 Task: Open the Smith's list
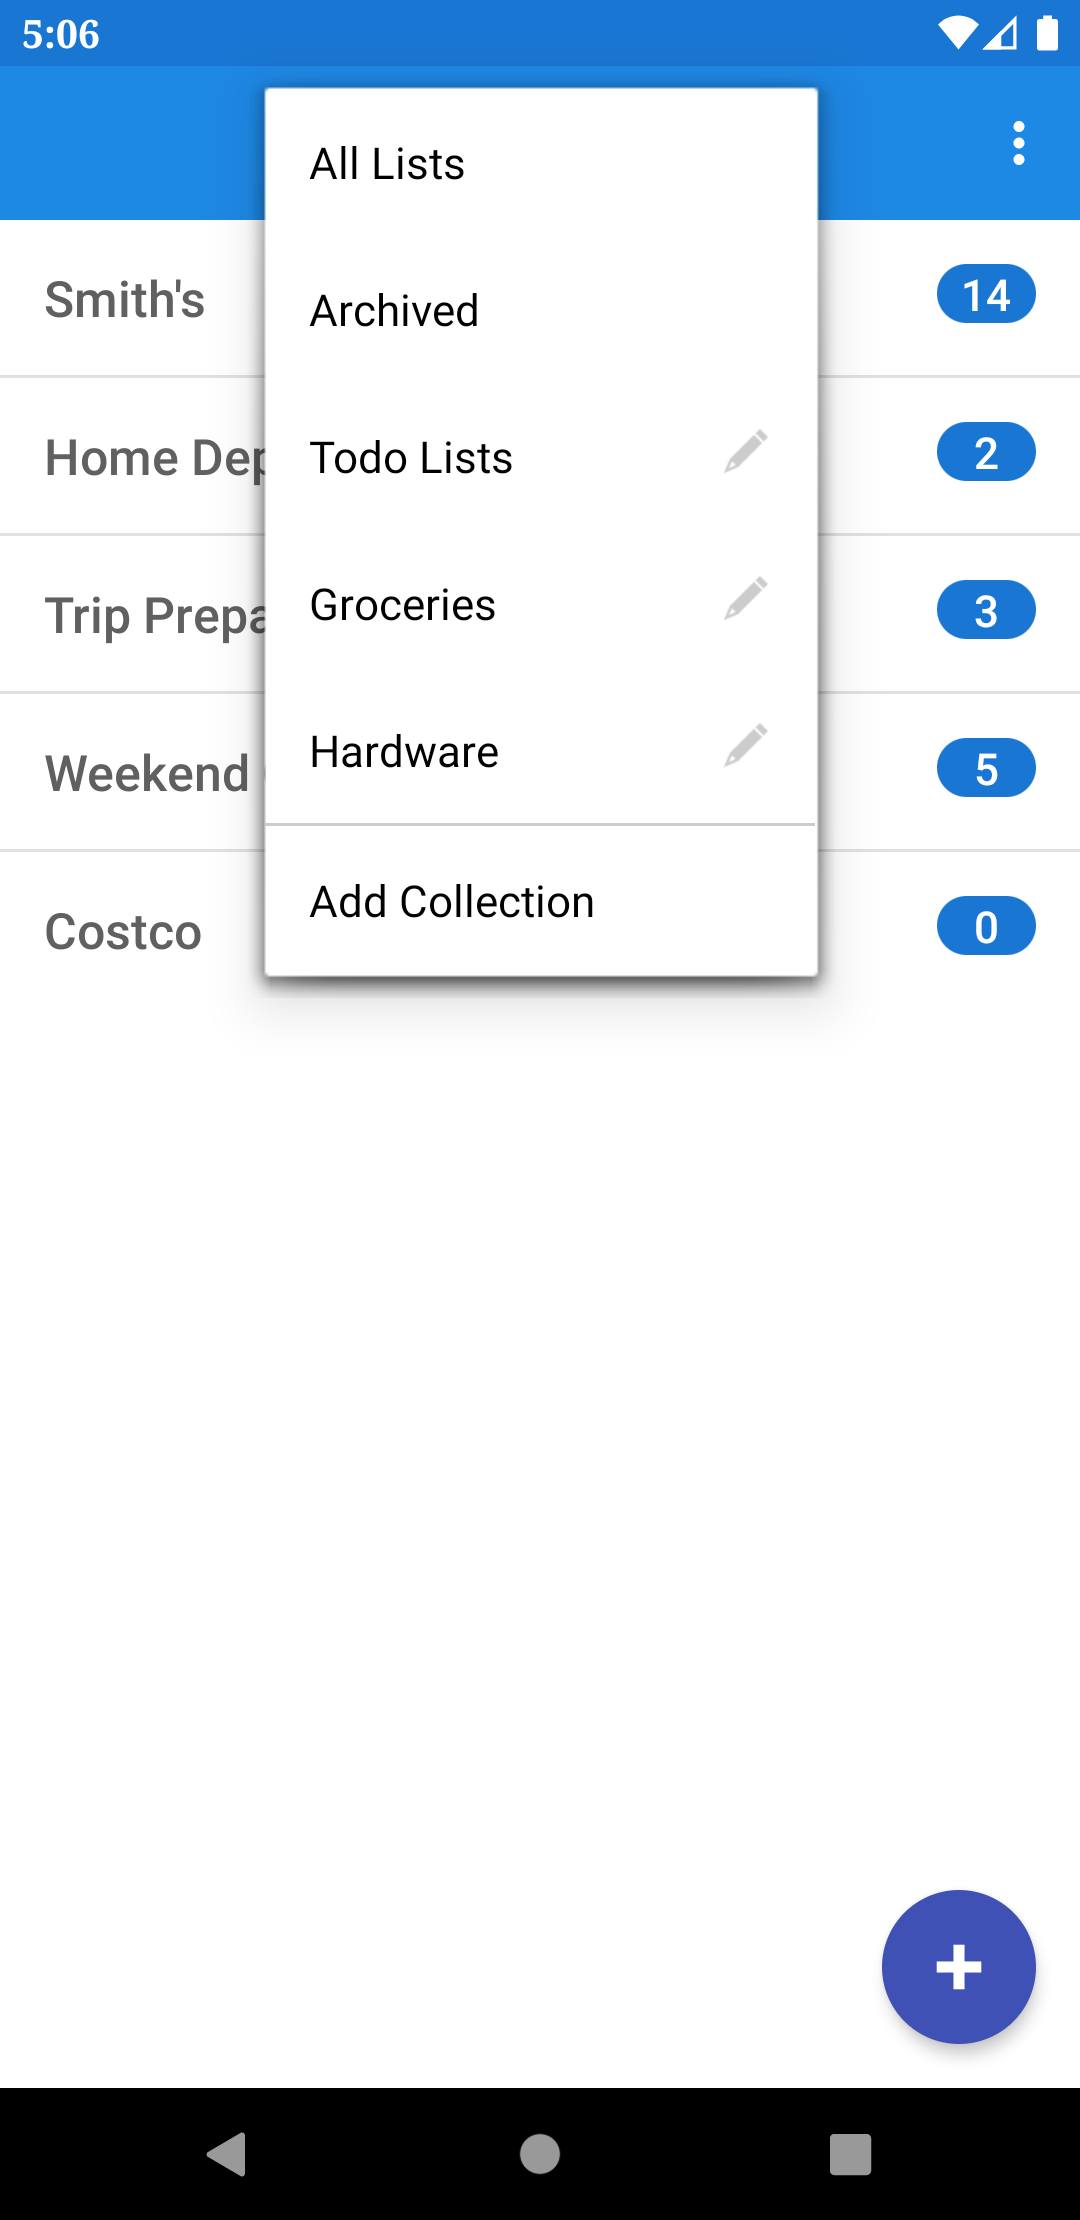(x=125, y=300)
